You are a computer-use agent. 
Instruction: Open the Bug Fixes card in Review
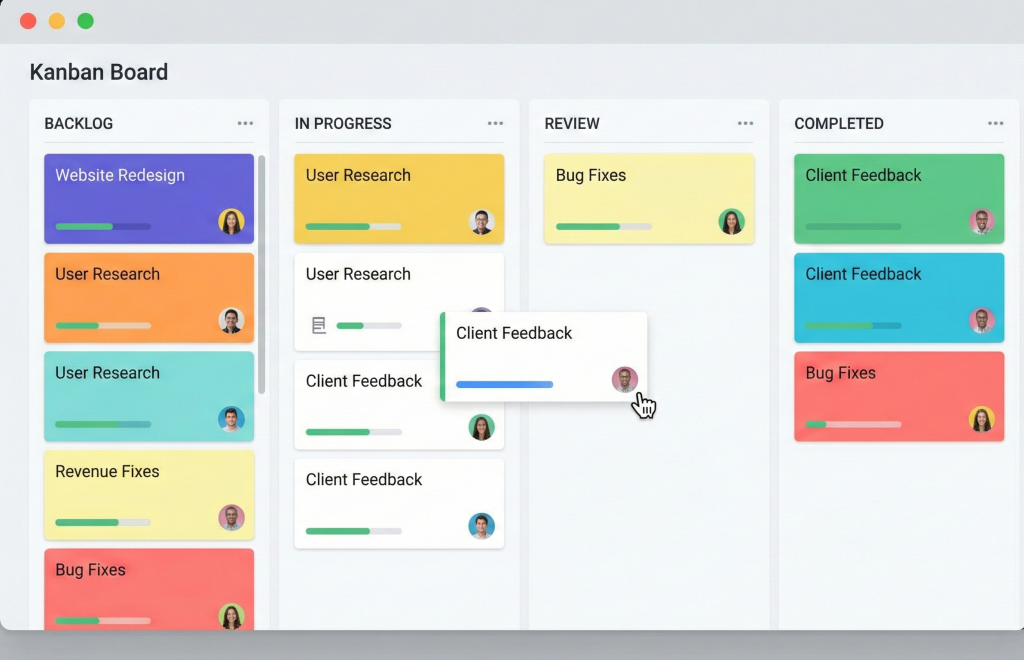point(648,197)
